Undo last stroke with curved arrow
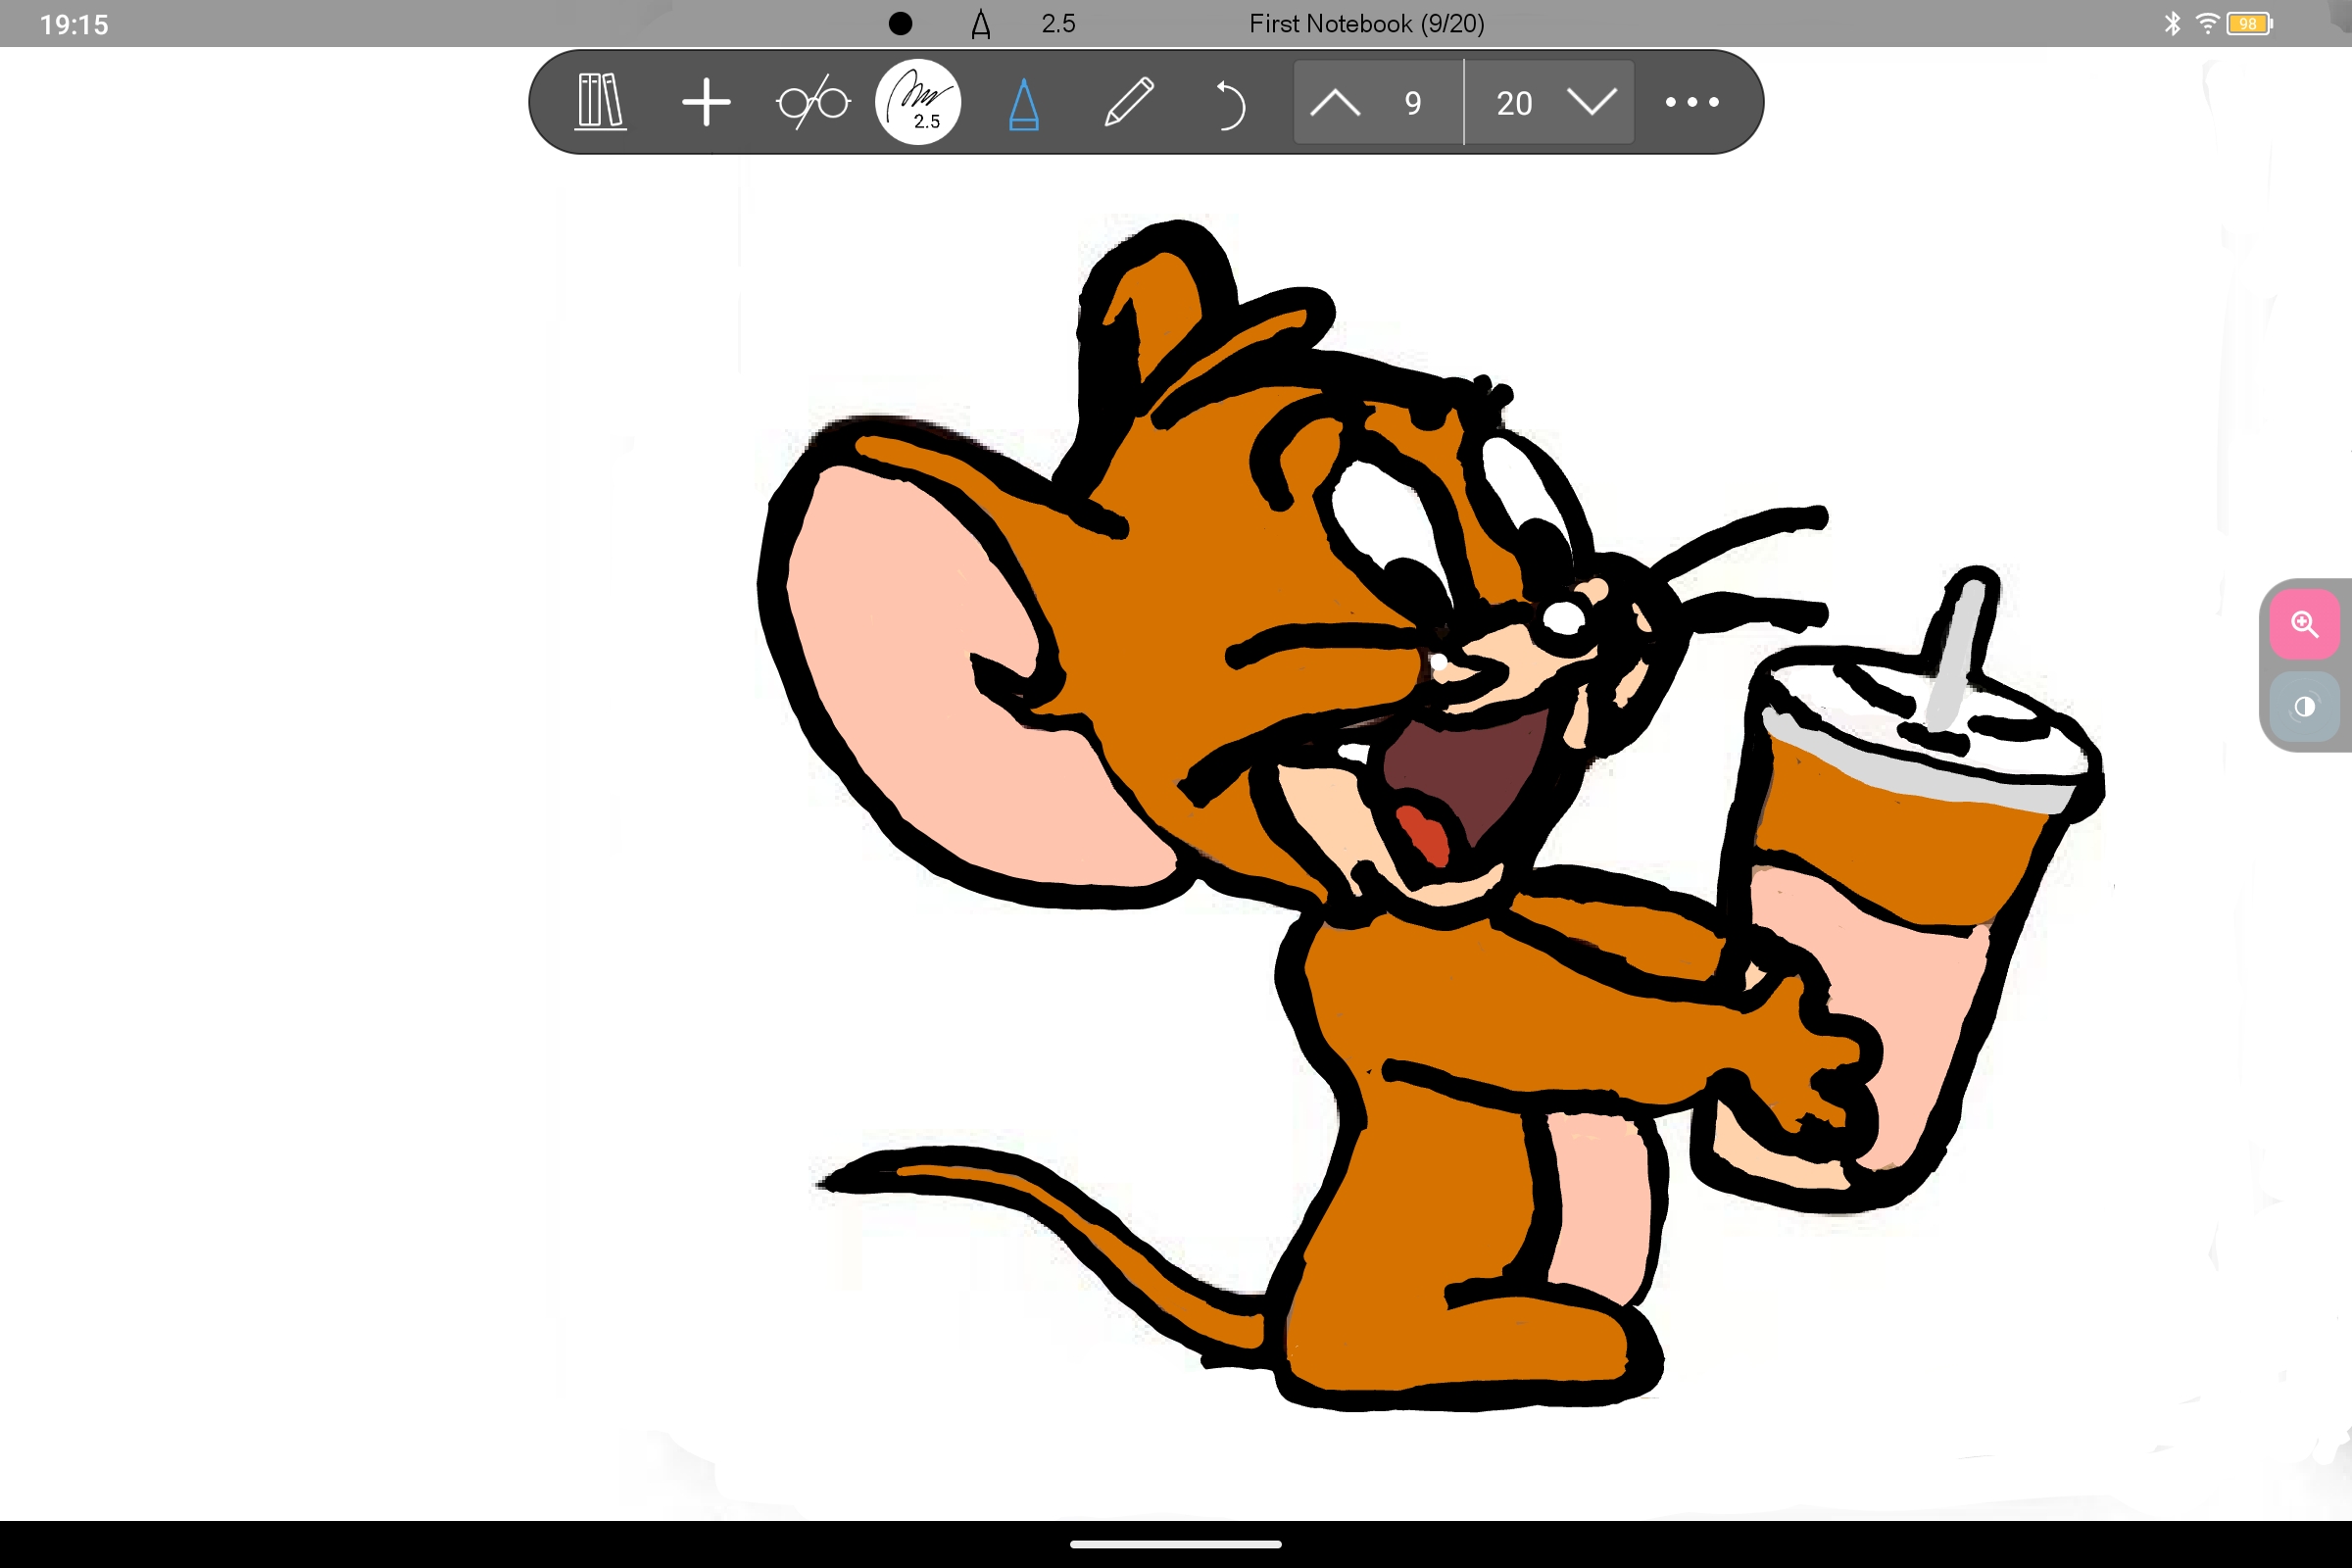Image resolution: width=2352 pixels, height=1568 pixels. (1230, 104)
